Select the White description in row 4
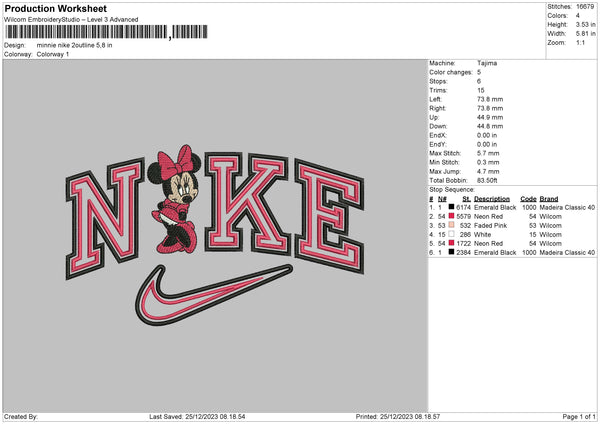 pyautogui.click(x=483, y=235)
